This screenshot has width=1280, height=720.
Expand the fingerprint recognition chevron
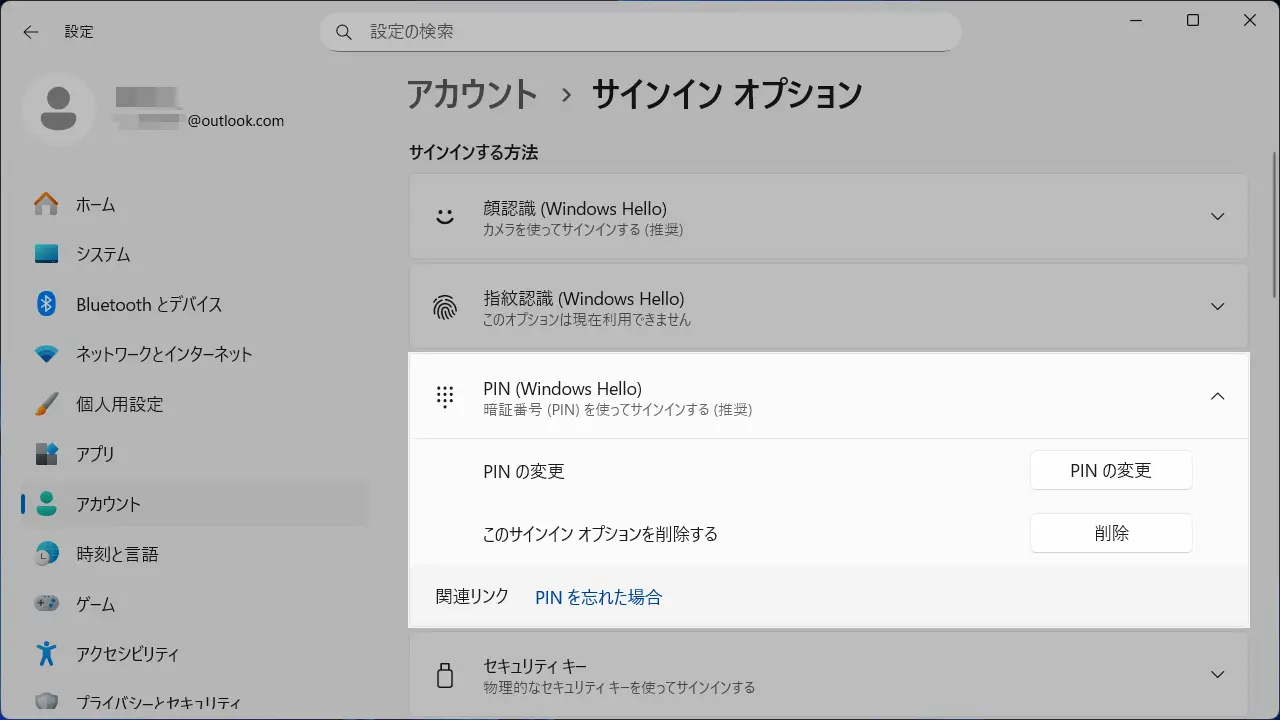(x=1217, y=306)
